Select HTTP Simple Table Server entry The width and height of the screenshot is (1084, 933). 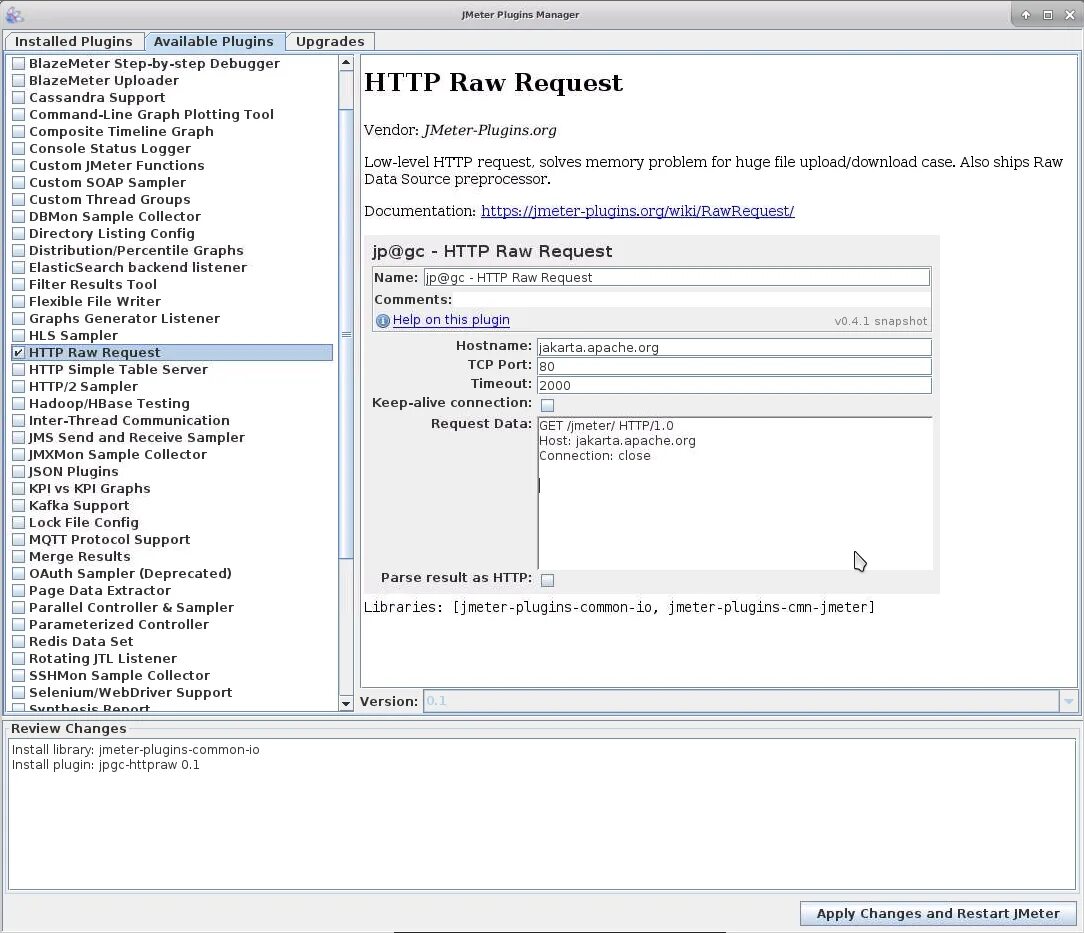coord(118,370)
